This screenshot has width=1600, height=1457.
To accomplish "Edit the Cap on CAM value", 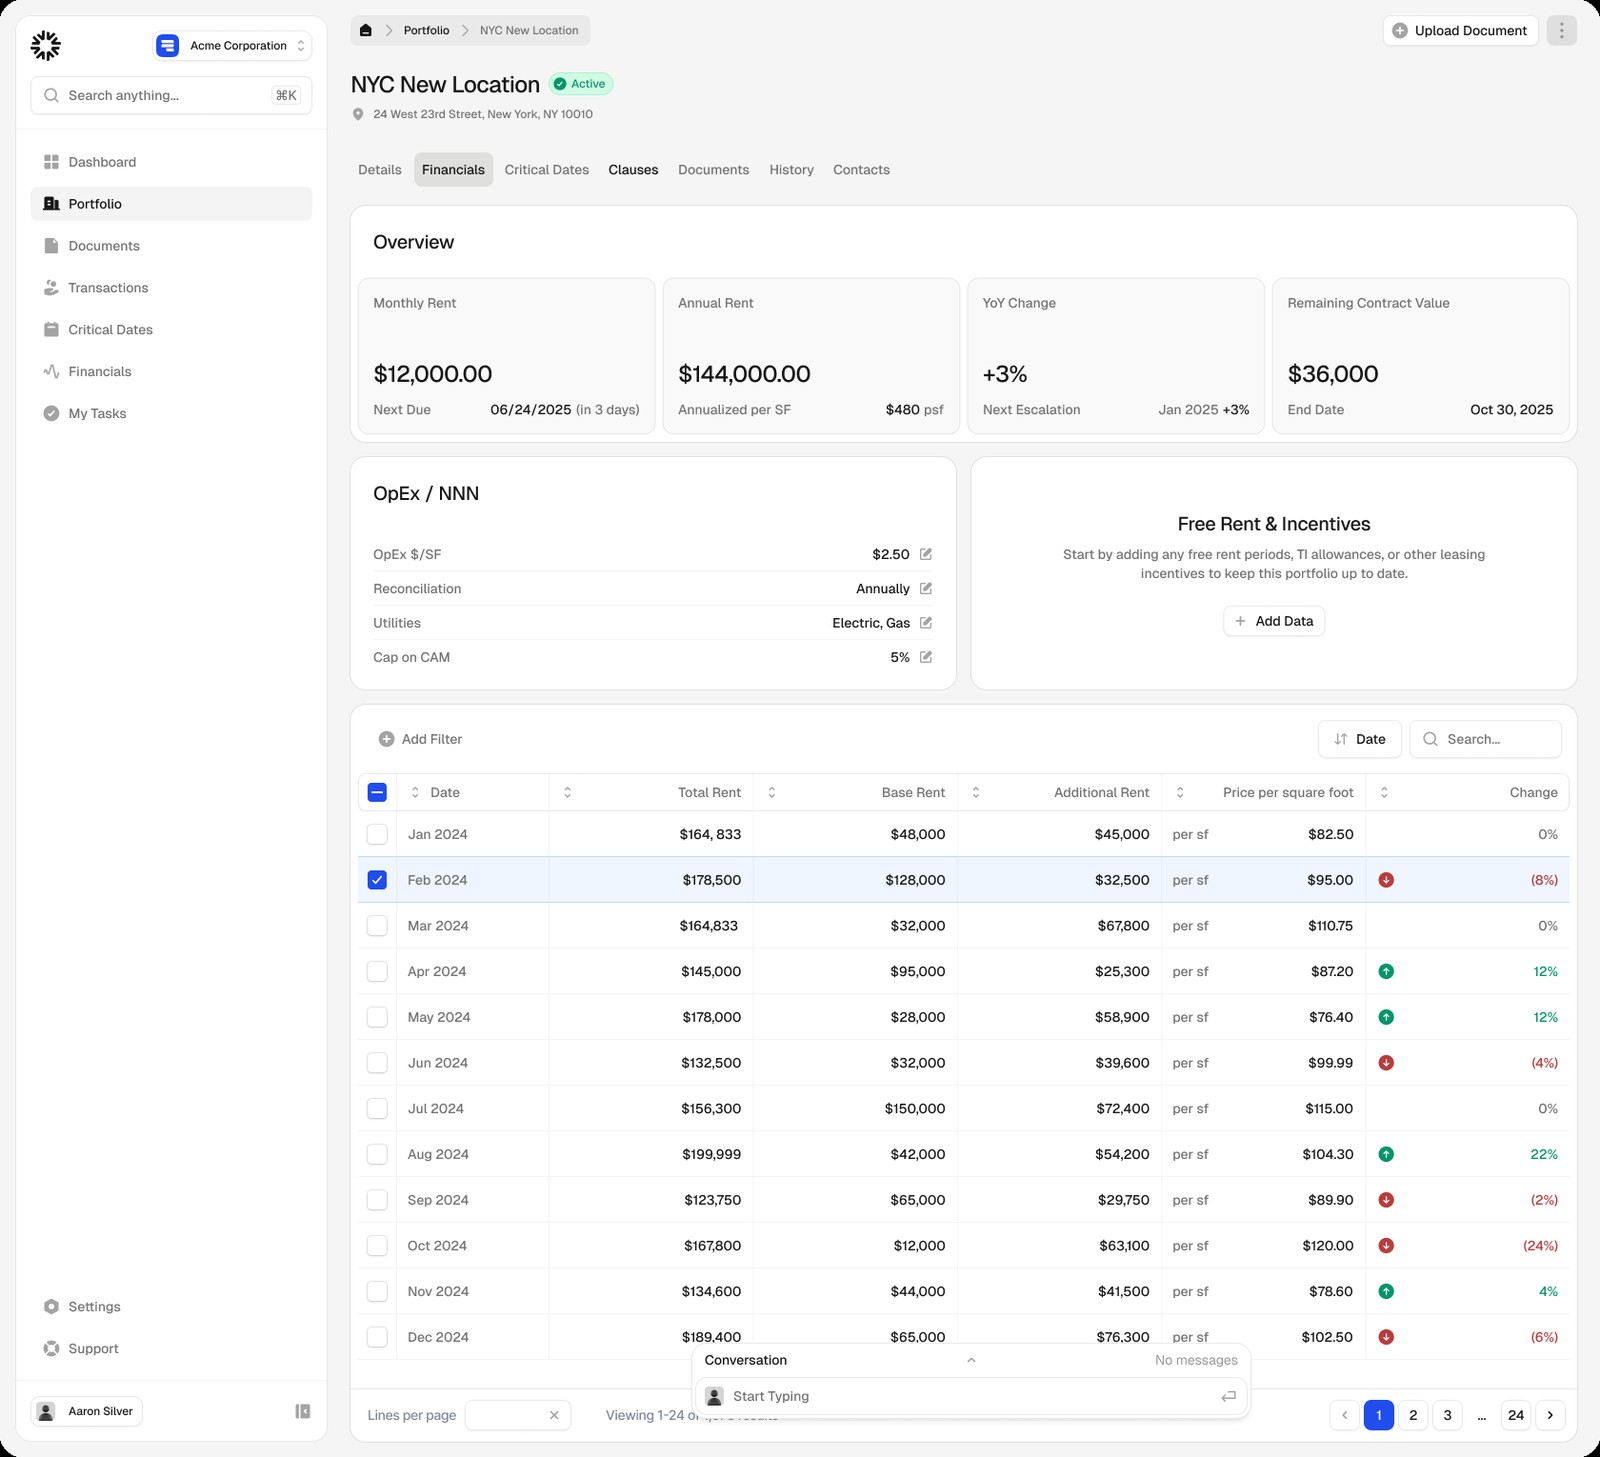I will (926, 657).
